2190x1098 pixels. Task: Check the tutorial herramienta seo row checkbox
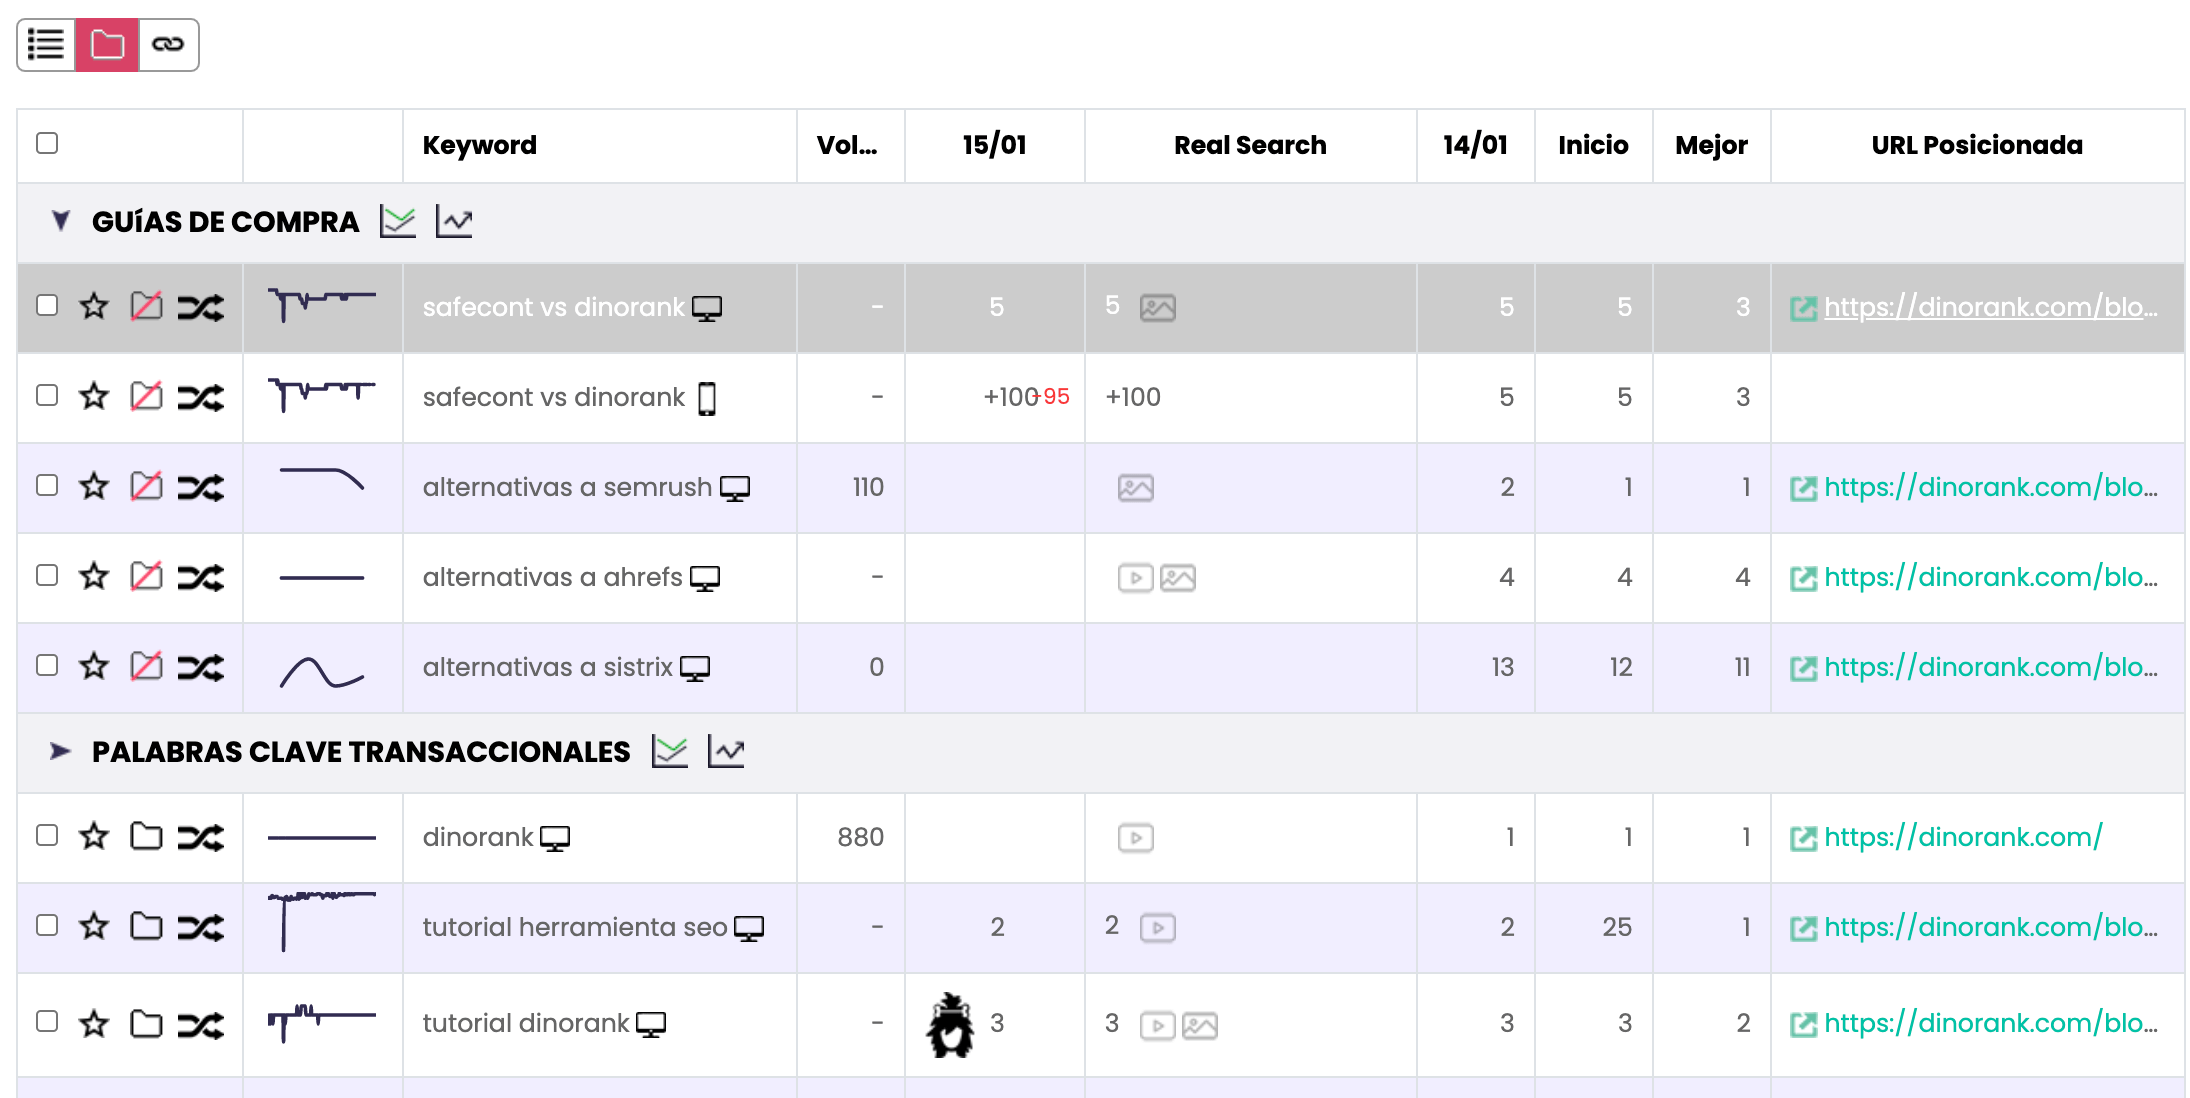(47, 925)
